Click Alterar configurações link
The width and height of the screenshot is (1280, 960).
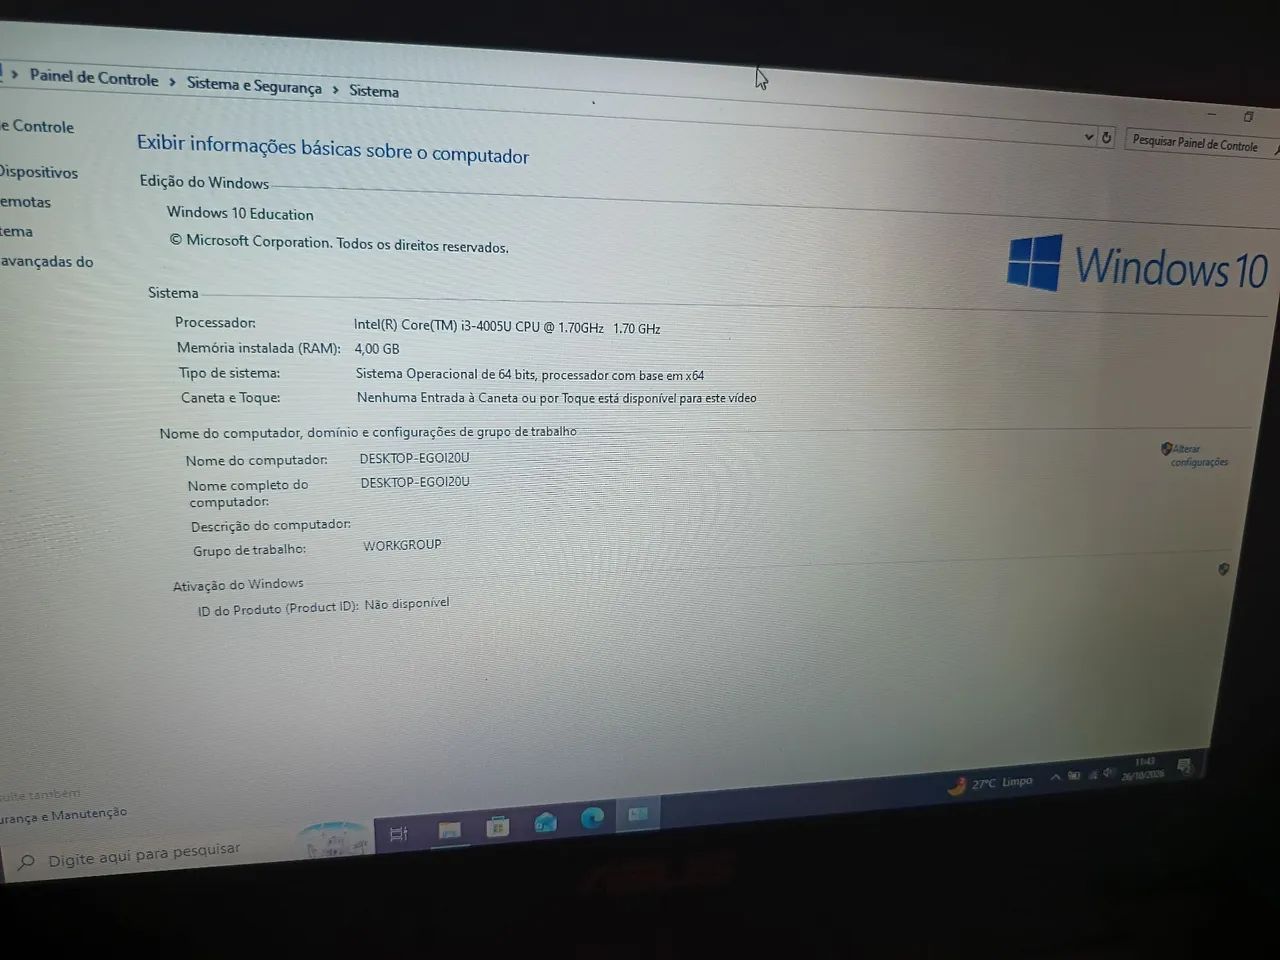1198,455
